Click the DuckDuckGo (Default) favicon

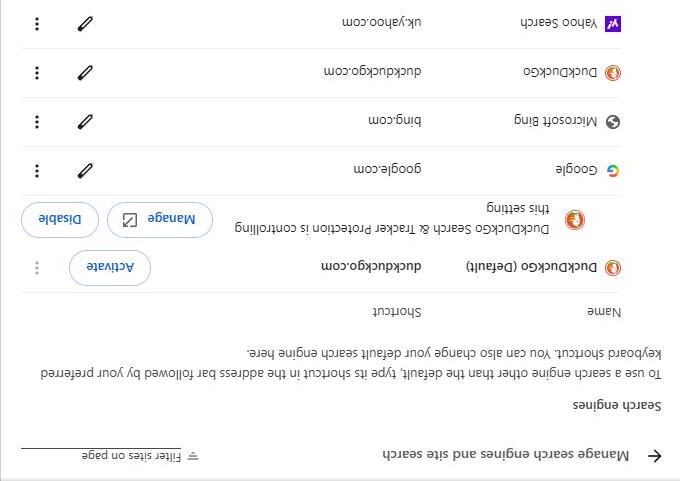(x=613, y=268)
